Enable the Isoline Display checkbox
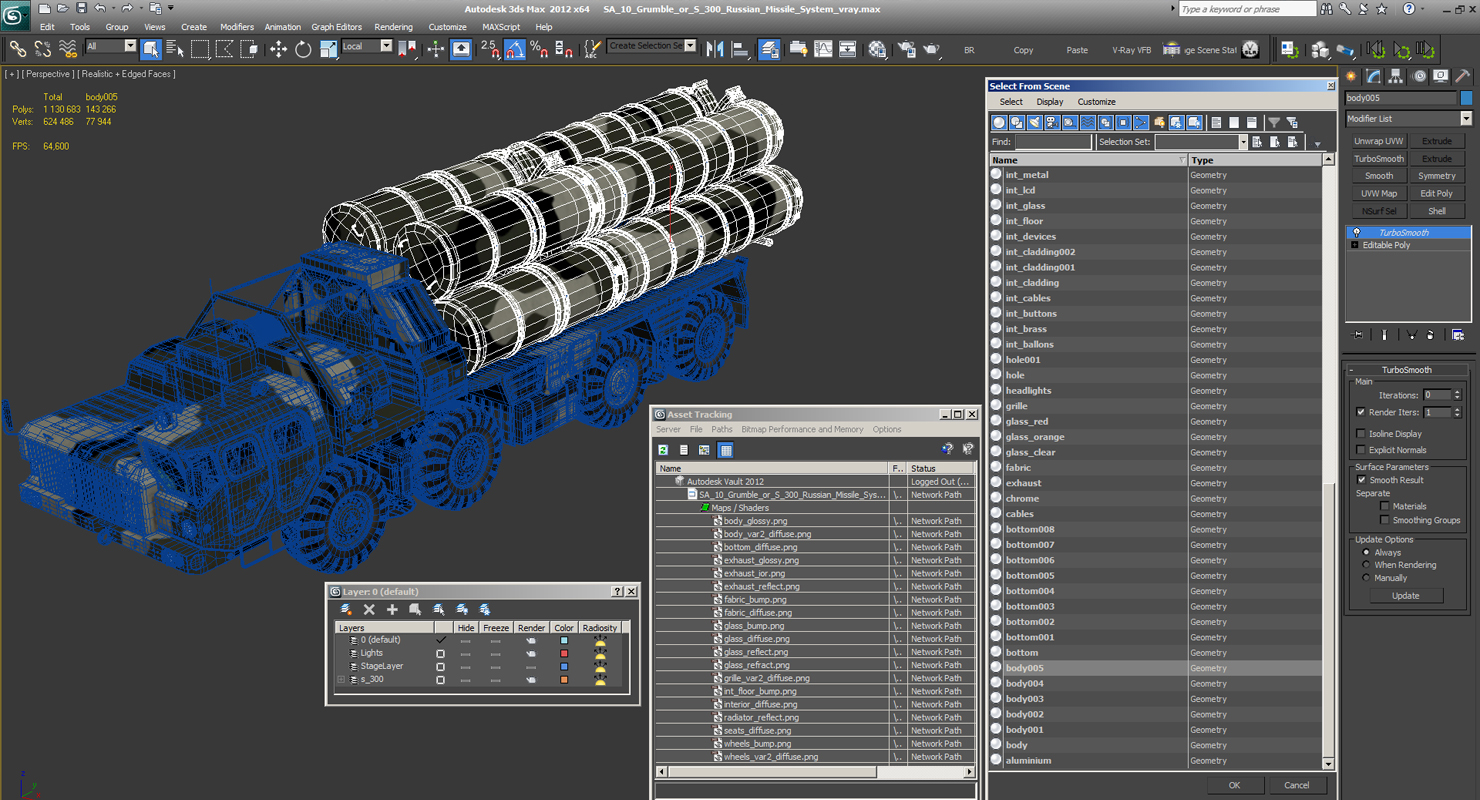The height and width of the screenshot is (800, 1480). tap(1361, 434)
